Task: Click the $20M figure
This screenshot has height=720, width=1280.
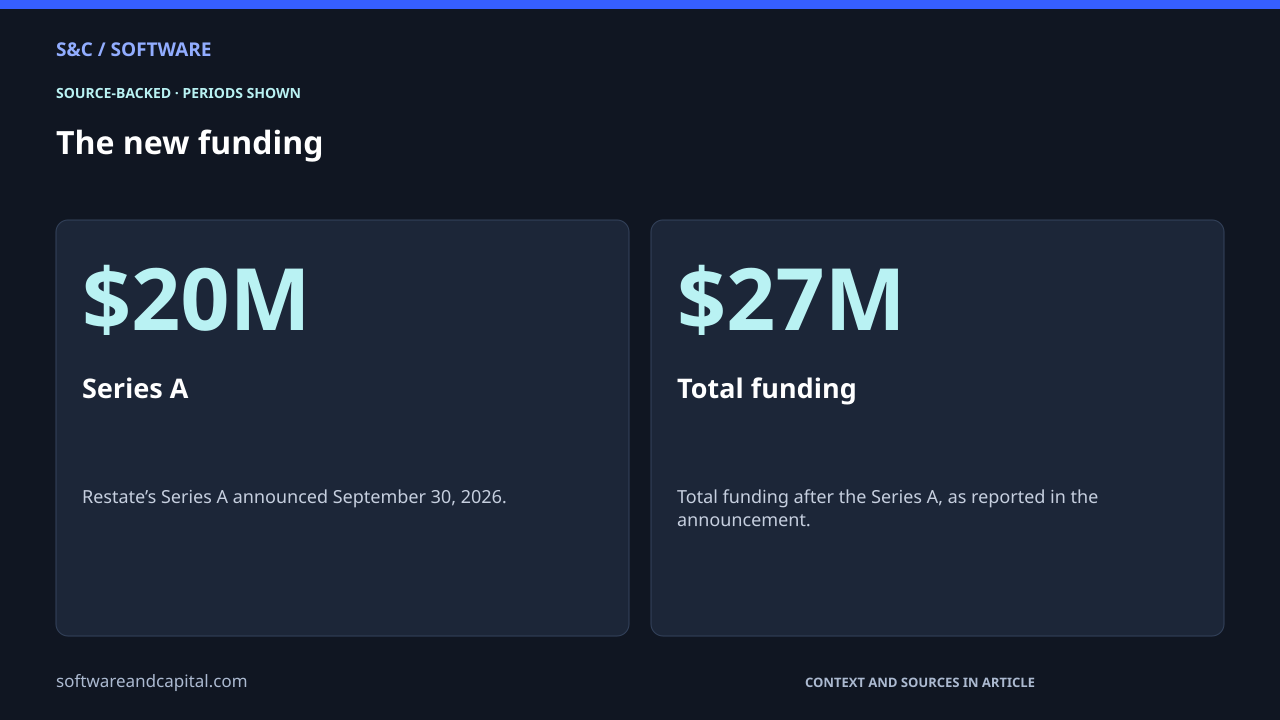Action: pos(195,299)
